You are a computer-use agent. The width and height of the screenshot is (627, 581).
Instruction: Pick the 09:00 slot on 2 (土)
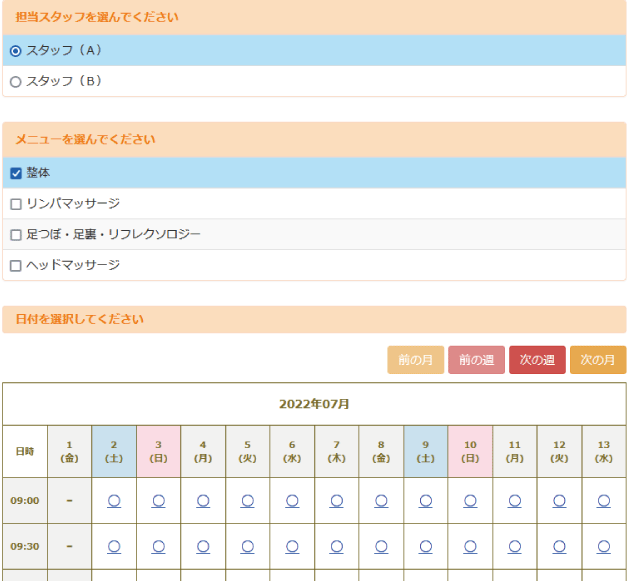(114, 500)
